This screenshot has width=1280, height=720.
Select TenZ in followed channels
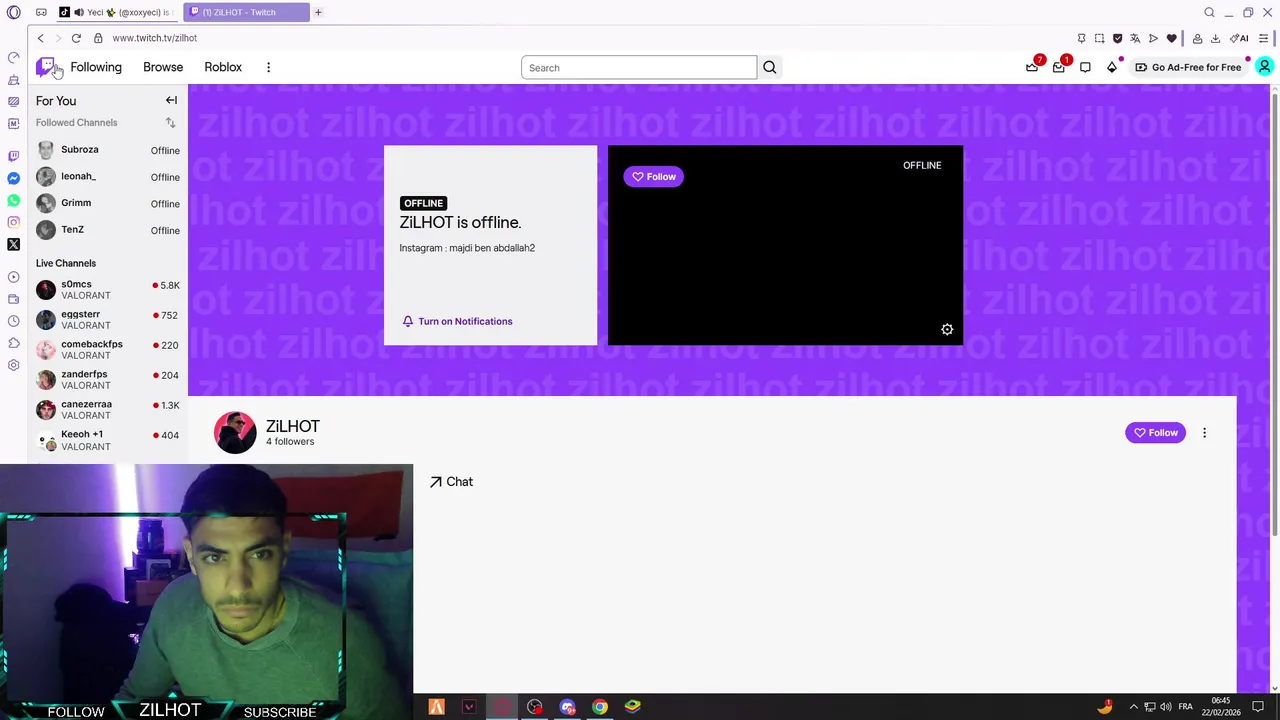pos(108,230)
